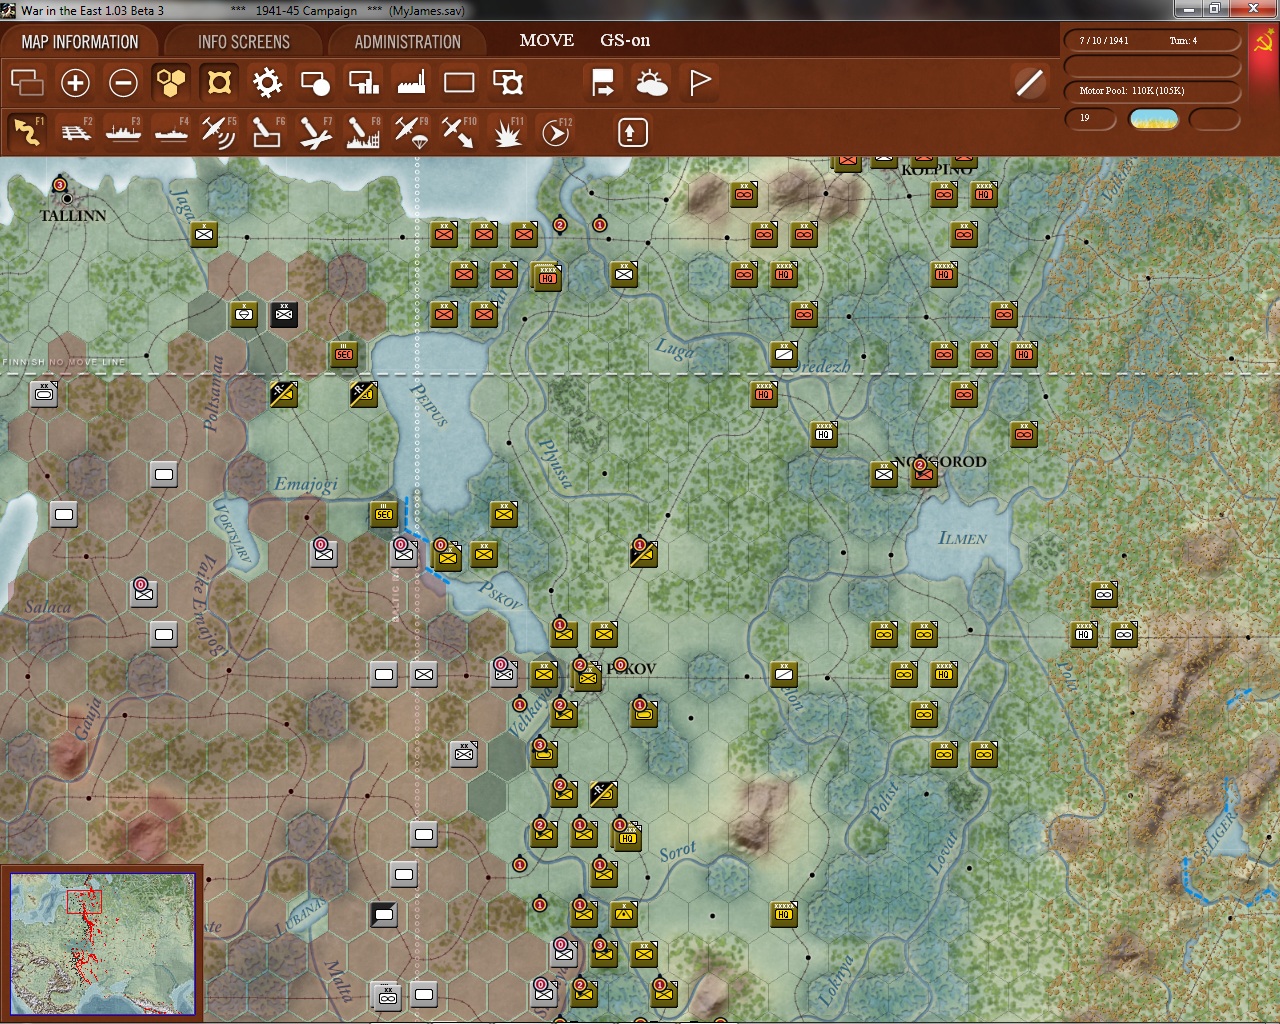Select the F10 air transfer mode
This screenshot has width=1280, height=1024.
(x=459, y=132)
